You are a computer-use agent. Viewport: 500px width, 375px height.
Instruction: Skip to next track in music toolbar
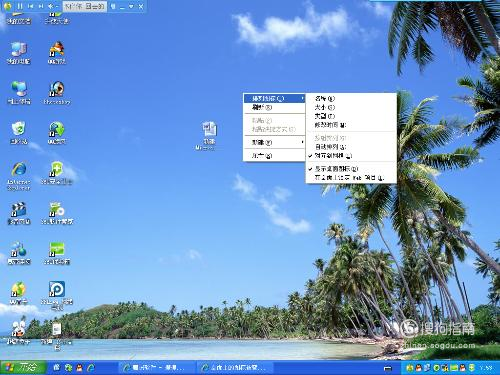(x=41, y=6)
